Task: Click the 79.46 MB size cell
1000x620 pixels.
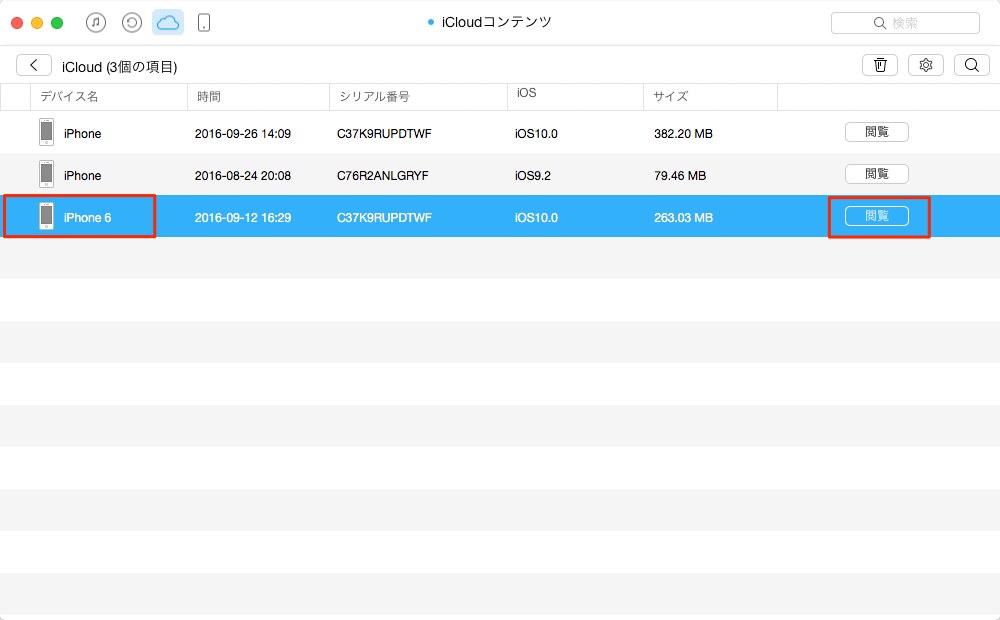Action: coord(680,176)
